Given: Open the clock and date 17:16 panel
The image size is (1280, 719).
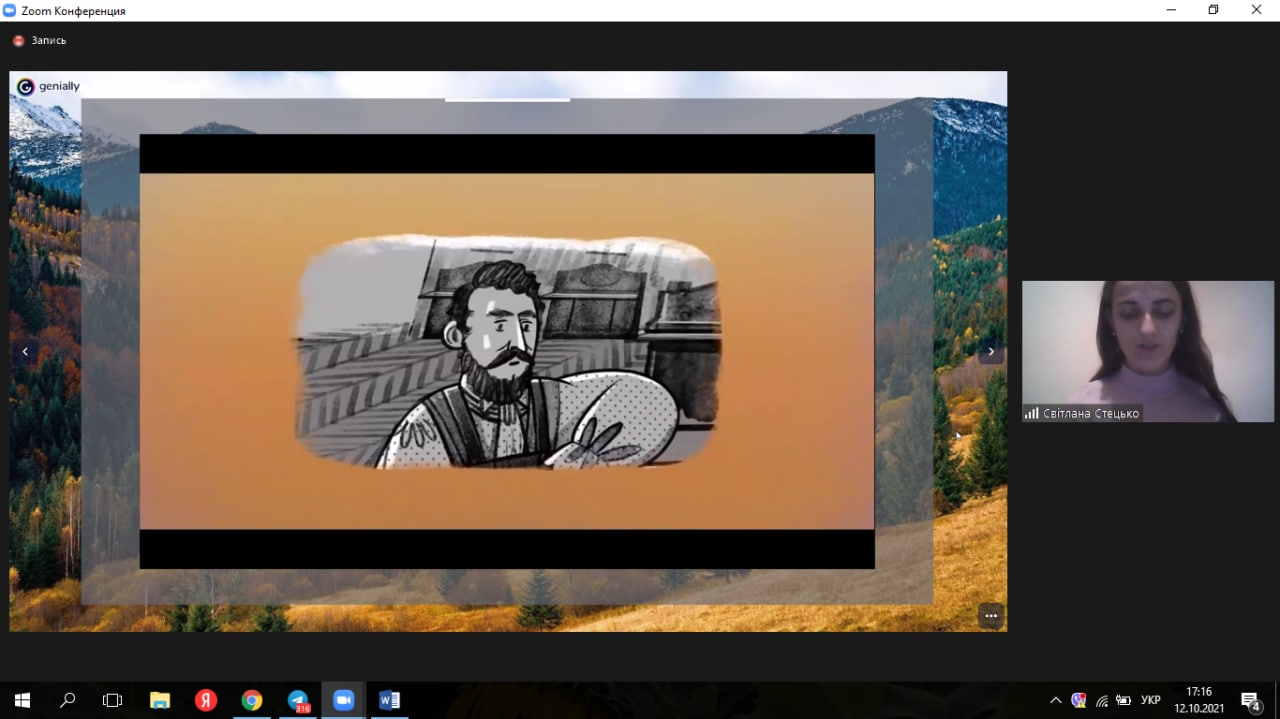Looking at the screenshot, I should coord(1198,700).
